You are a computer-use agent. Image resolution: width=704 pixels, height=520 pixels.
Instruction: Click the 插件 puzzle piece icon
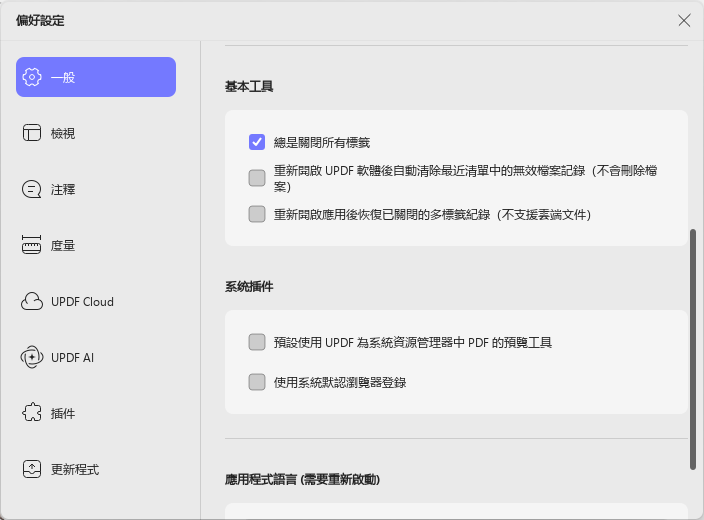point(32,413)
